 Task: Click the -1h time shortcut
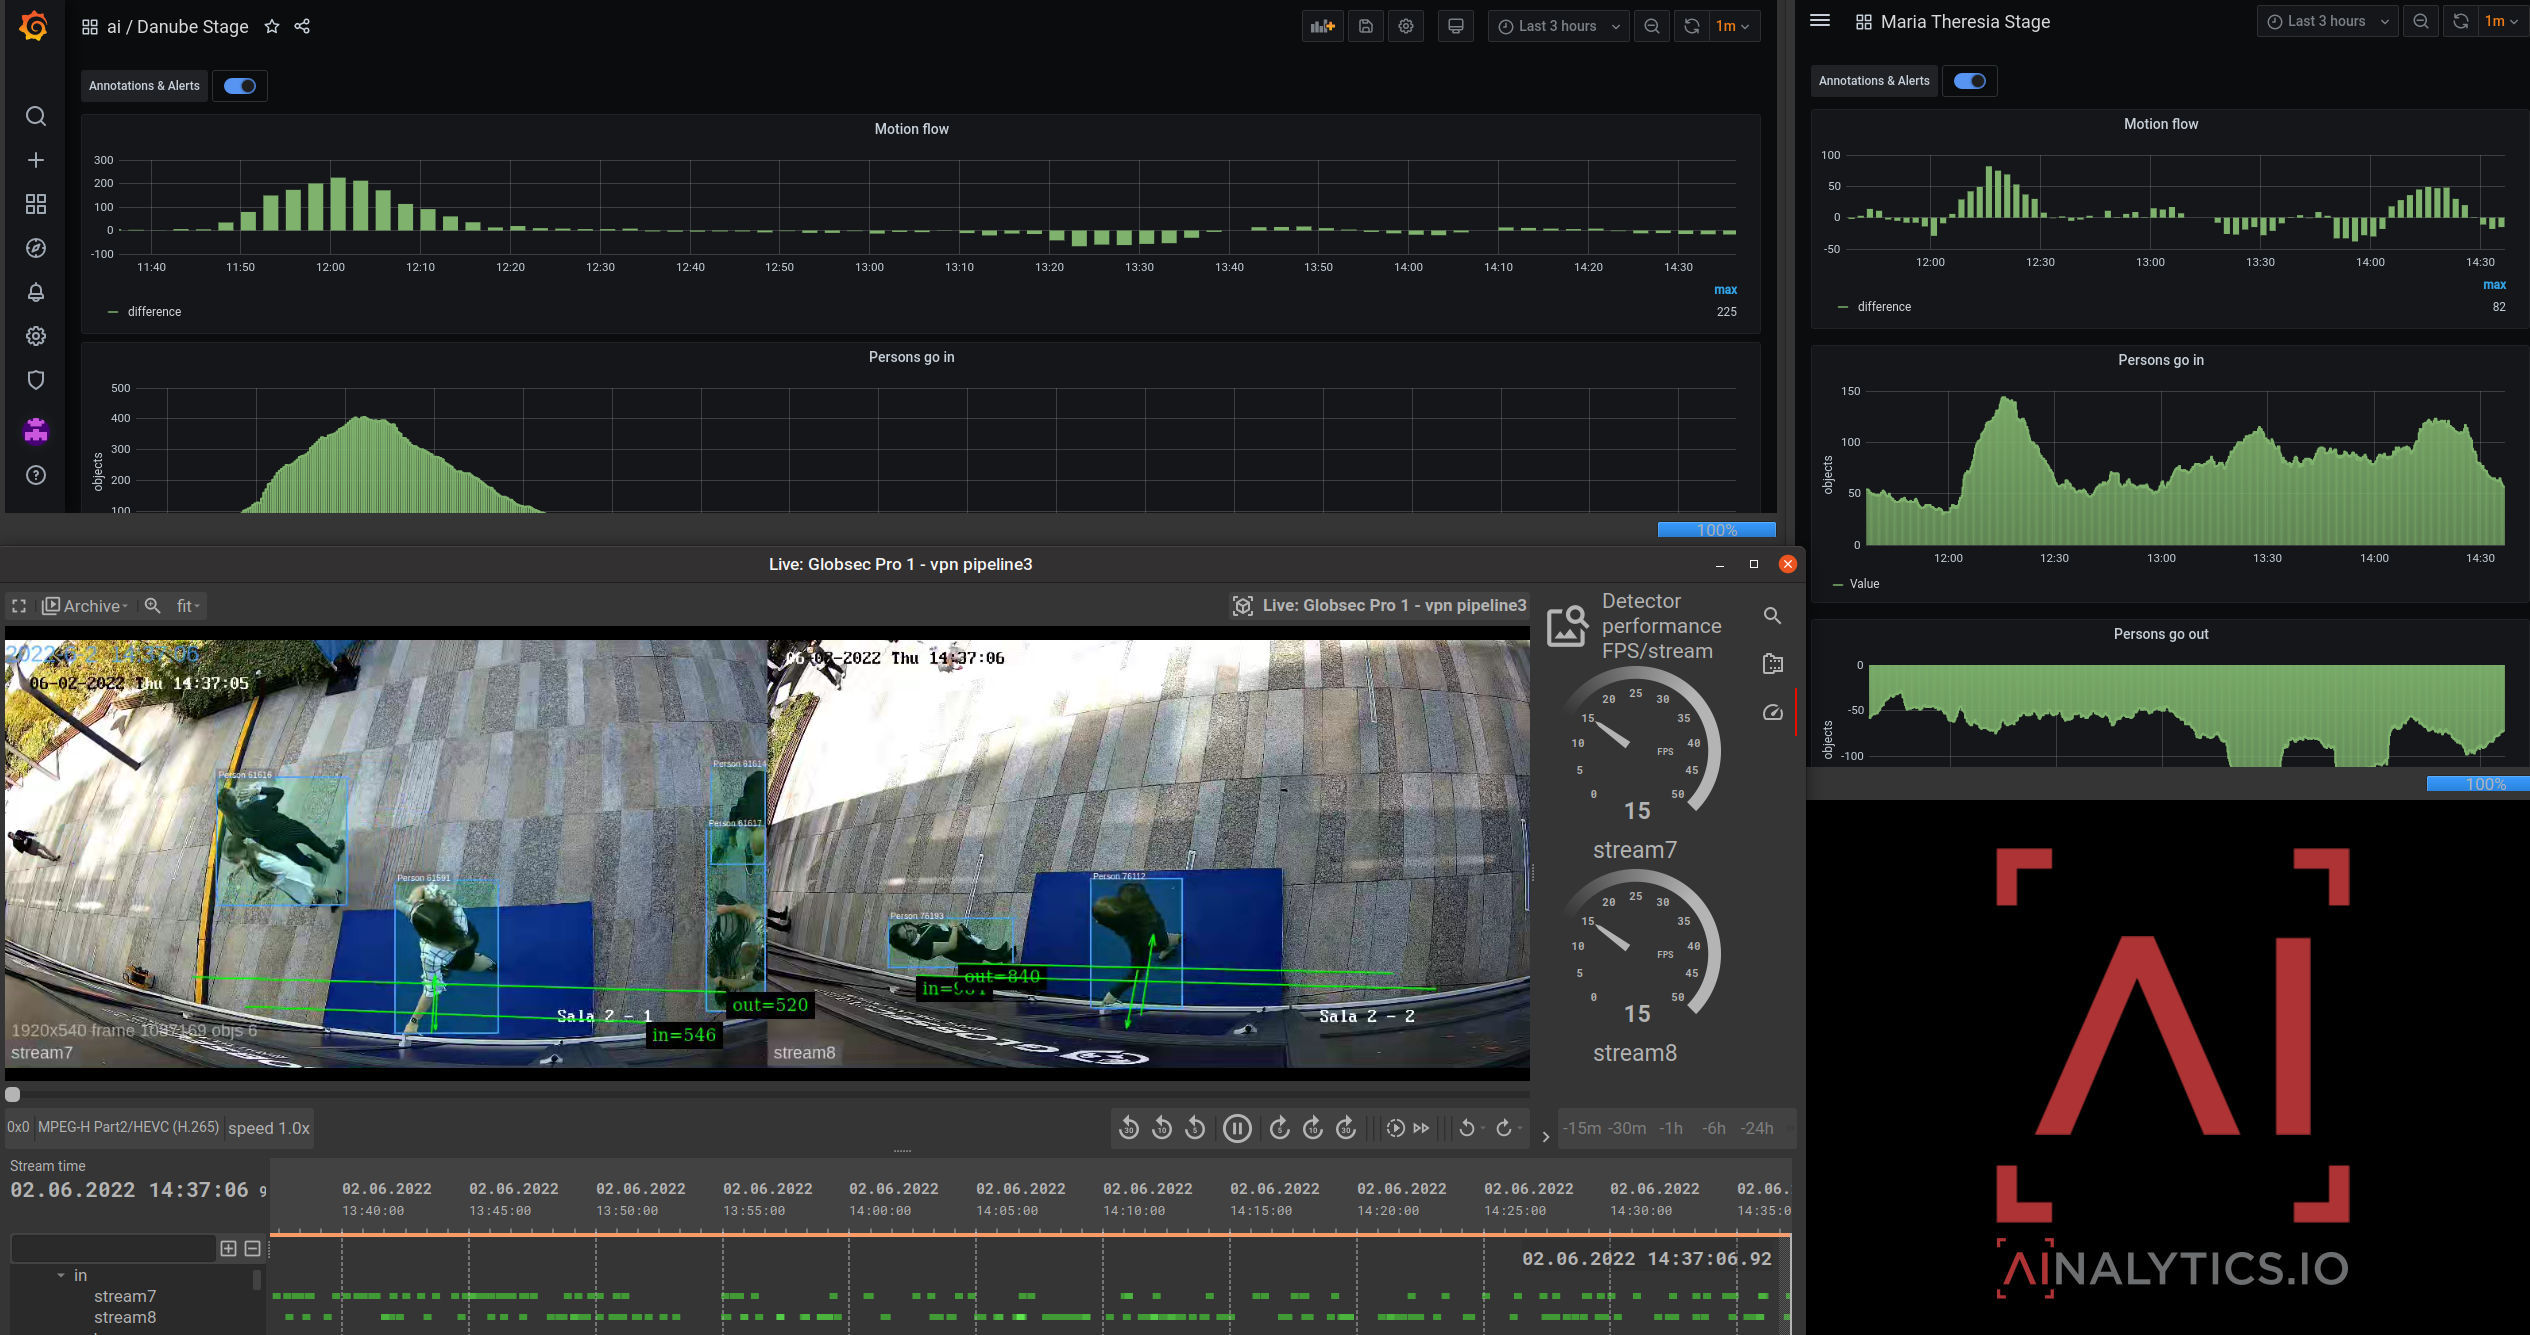(x=1670, y=1129)
